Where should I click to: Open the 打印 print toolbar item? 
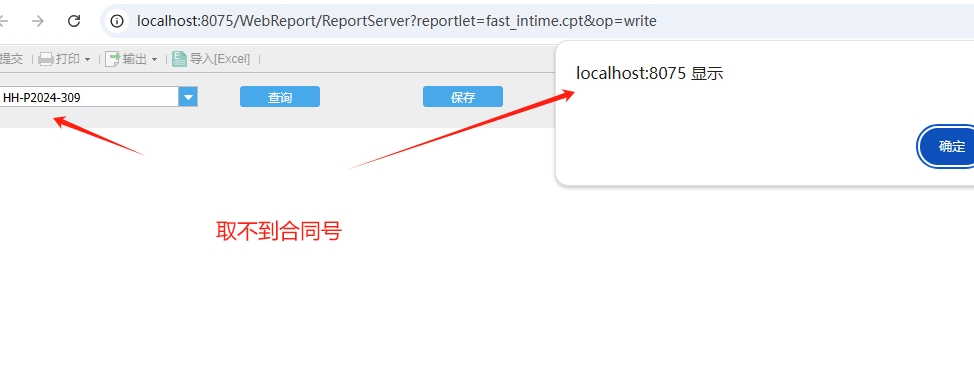pos(59,59)
